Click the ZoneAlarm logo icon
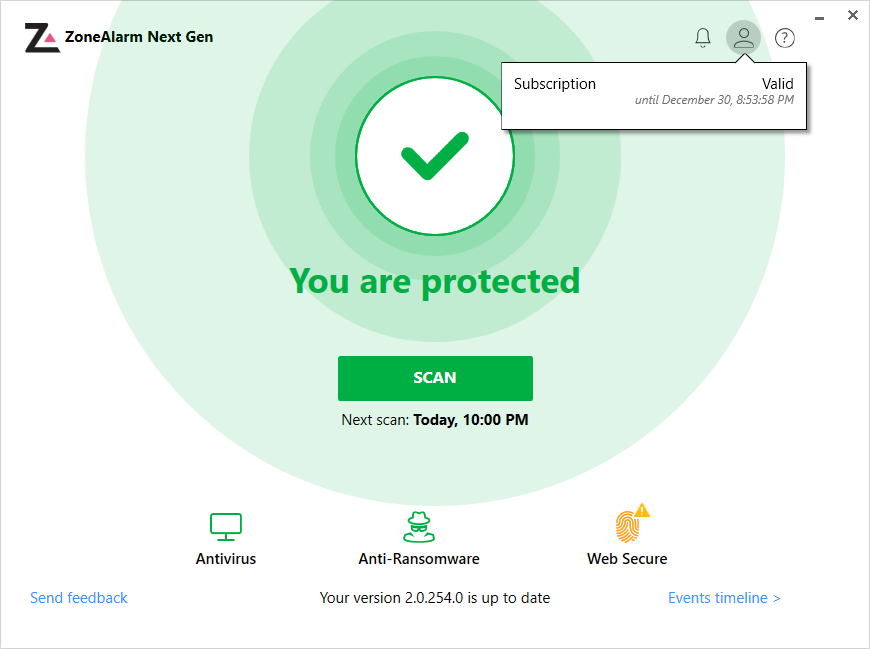 tap(41, 38)
